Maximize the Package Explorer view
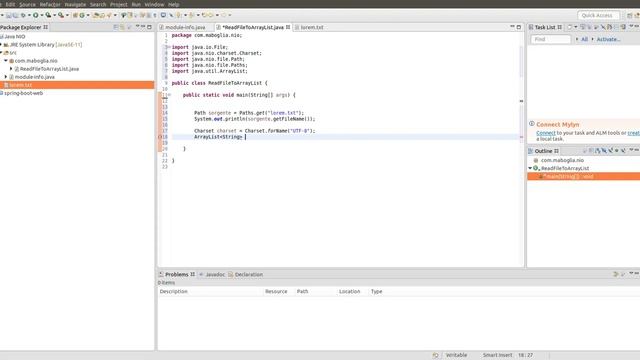 tap(149, 27)
